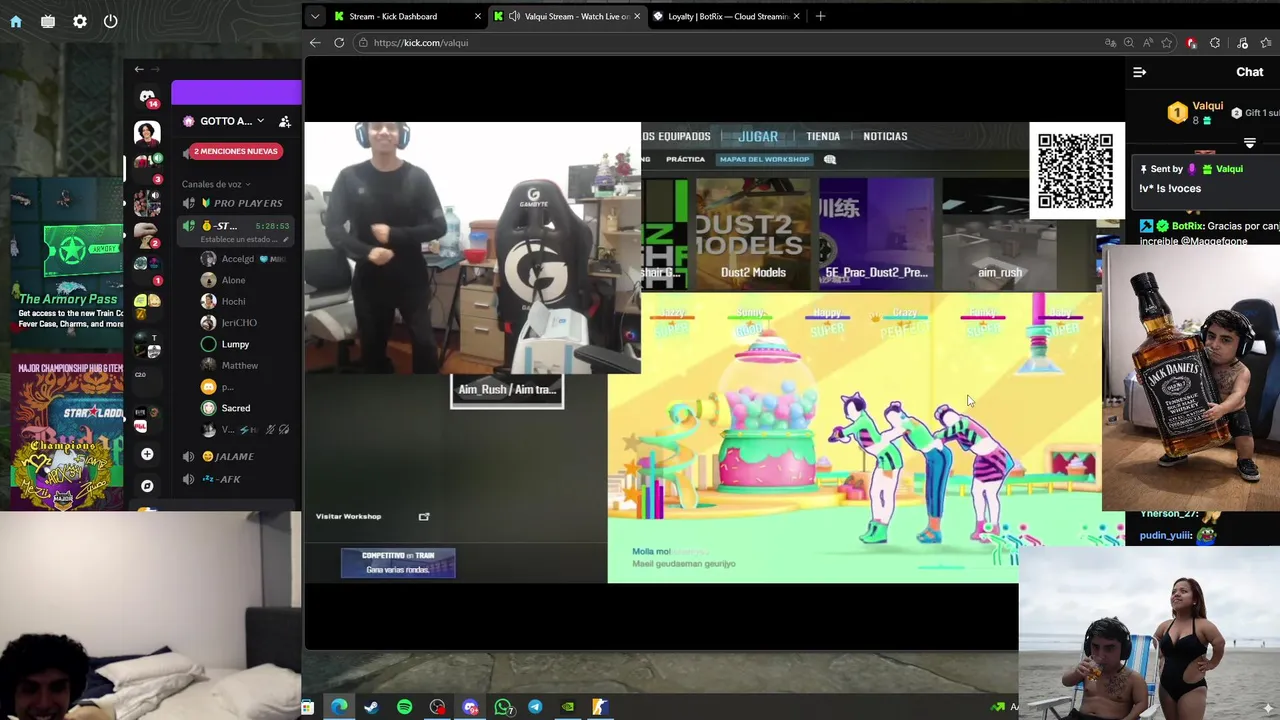Screen dimensions: 1280x720
Task: Select the JALAME voice channel
Action: (235, 456)
